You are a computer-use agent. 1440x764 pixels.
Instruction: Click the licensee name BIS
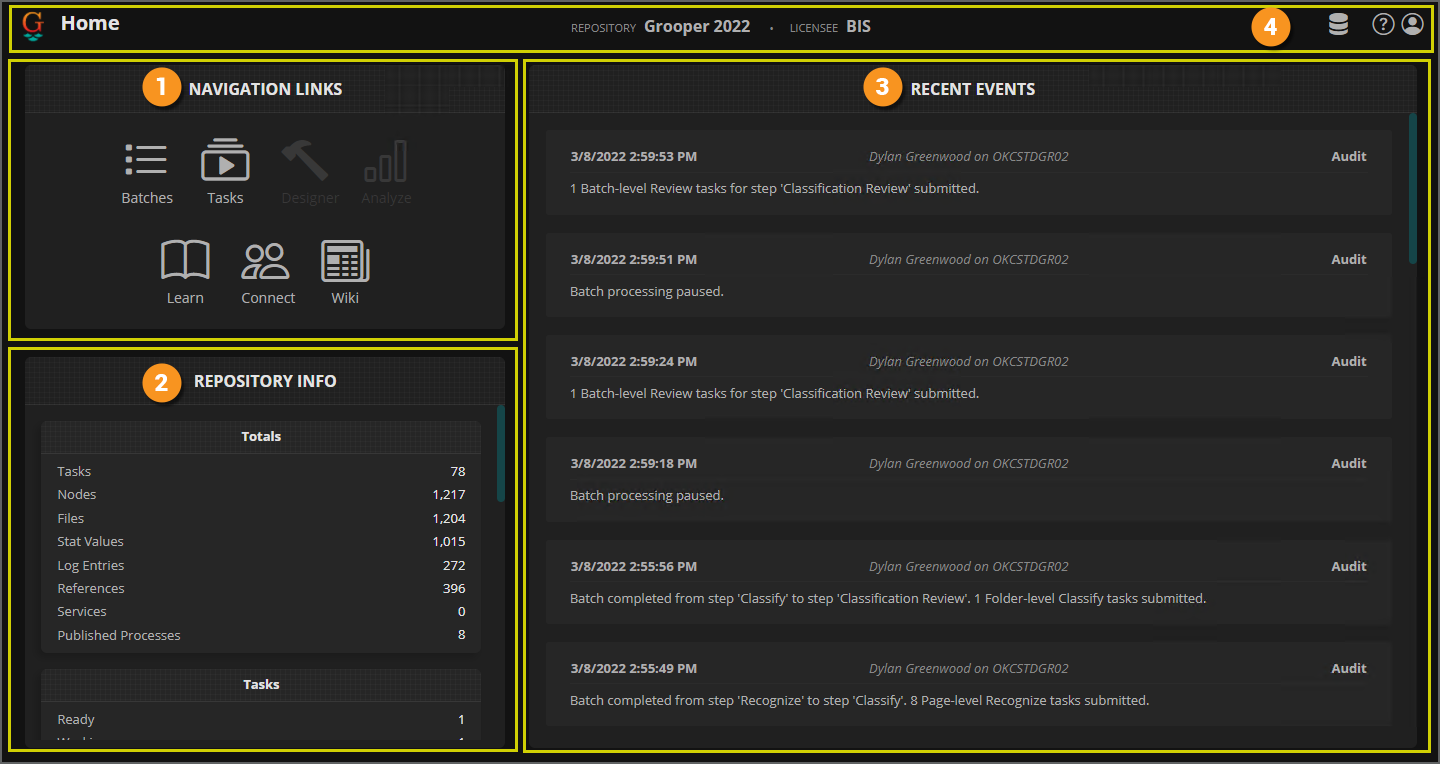(858, 27)
